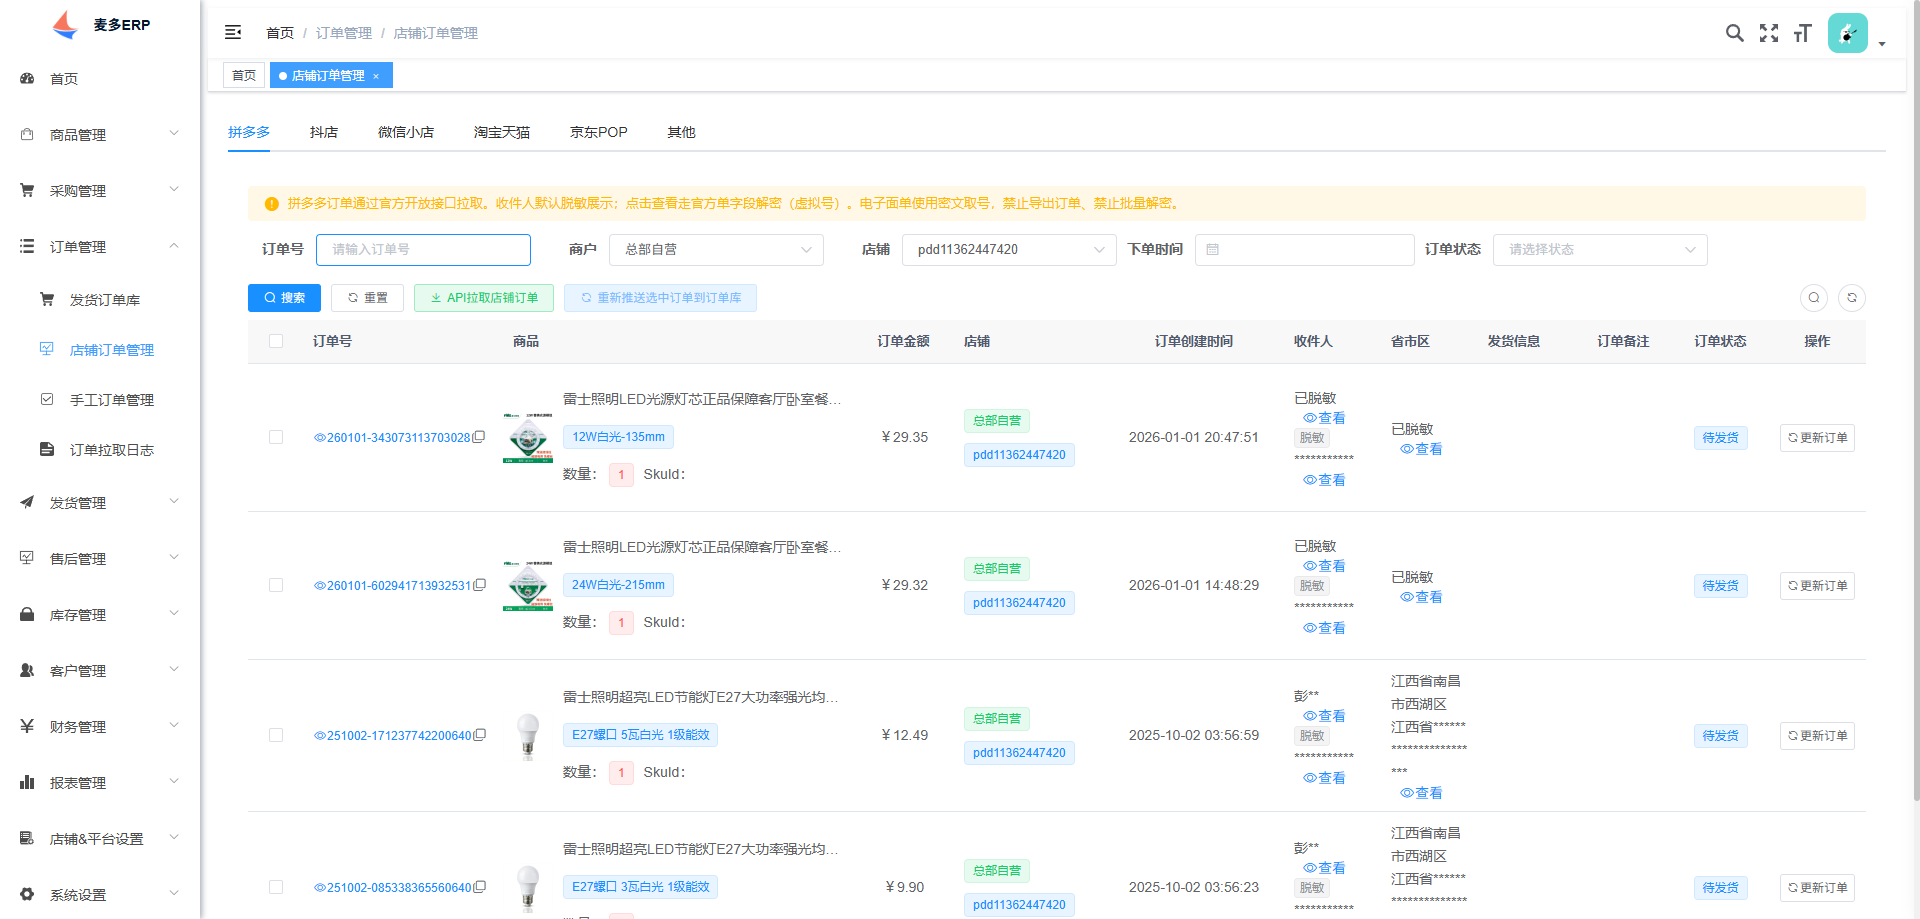1920x919 pixels.
Task: Switch to the 抖店 tab
Action: (x=324, y=132)
